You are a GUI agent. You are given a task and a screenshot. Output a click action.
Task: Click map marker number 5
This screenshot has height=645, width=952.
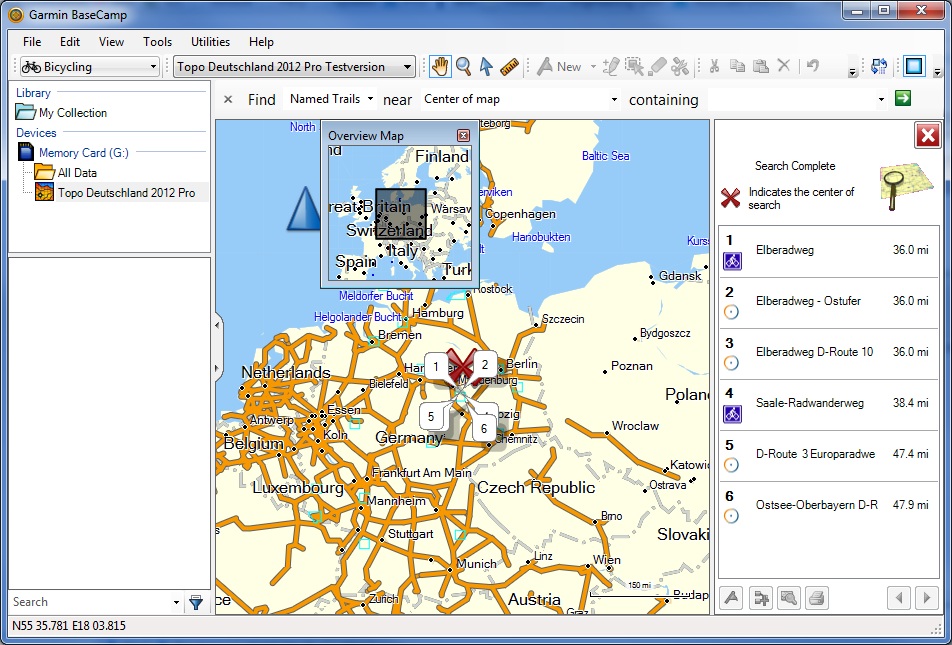tap(431, 417)
